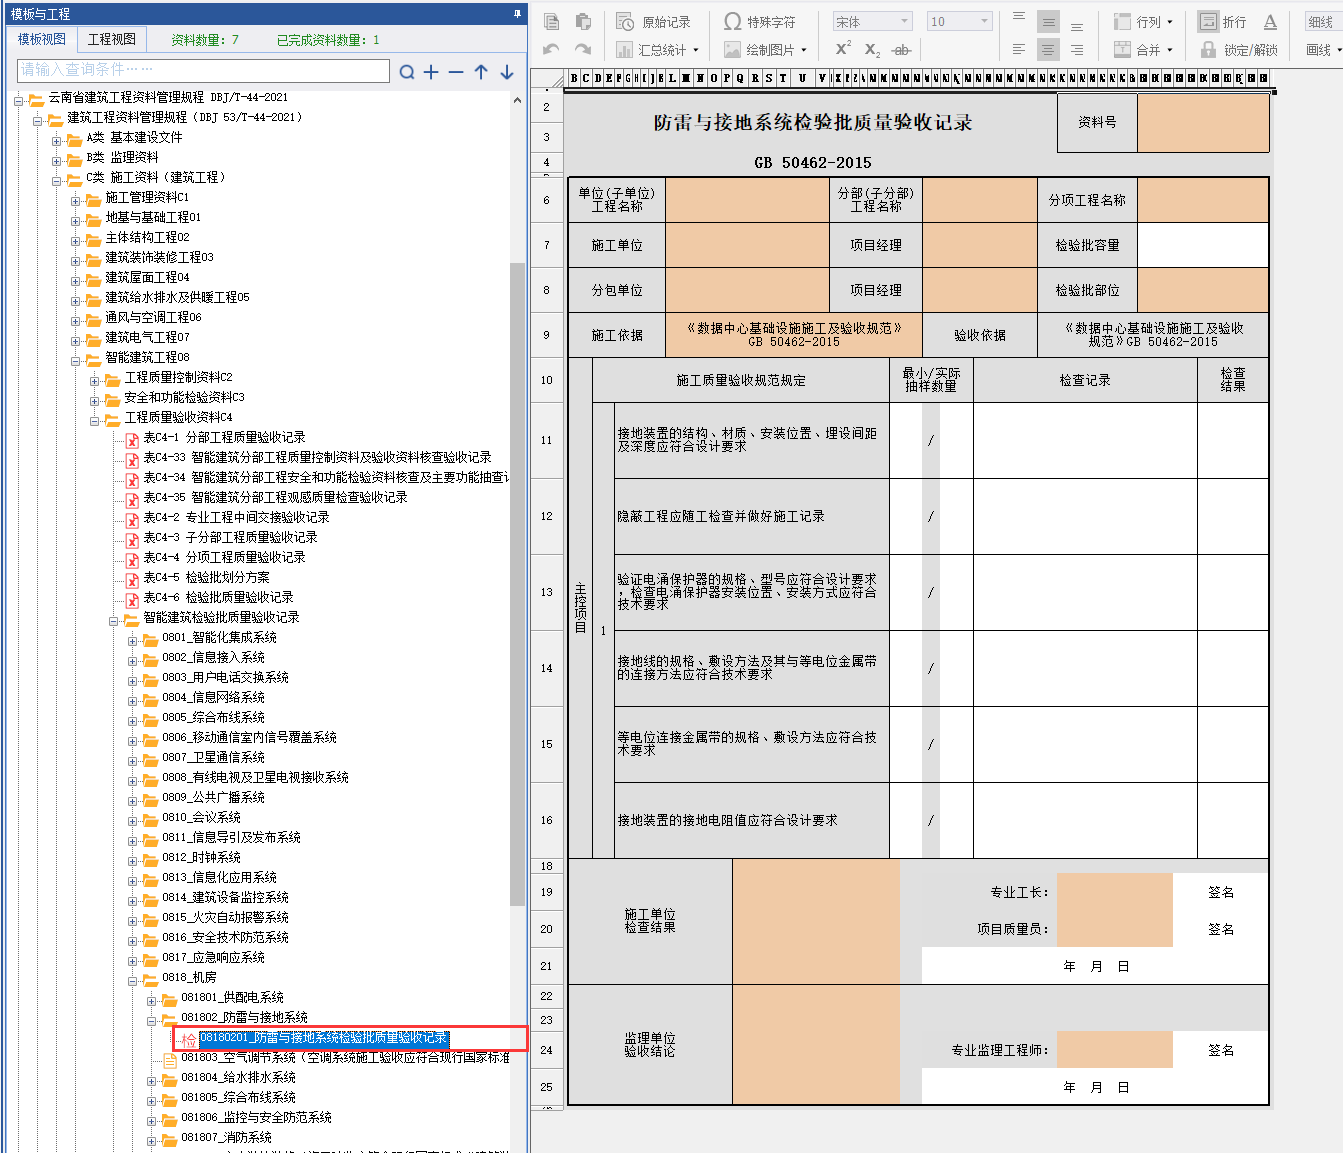Screen dimensions: 1343x1153
Task: Collapse 0818_机房 folder
Action: click(134, 979)
